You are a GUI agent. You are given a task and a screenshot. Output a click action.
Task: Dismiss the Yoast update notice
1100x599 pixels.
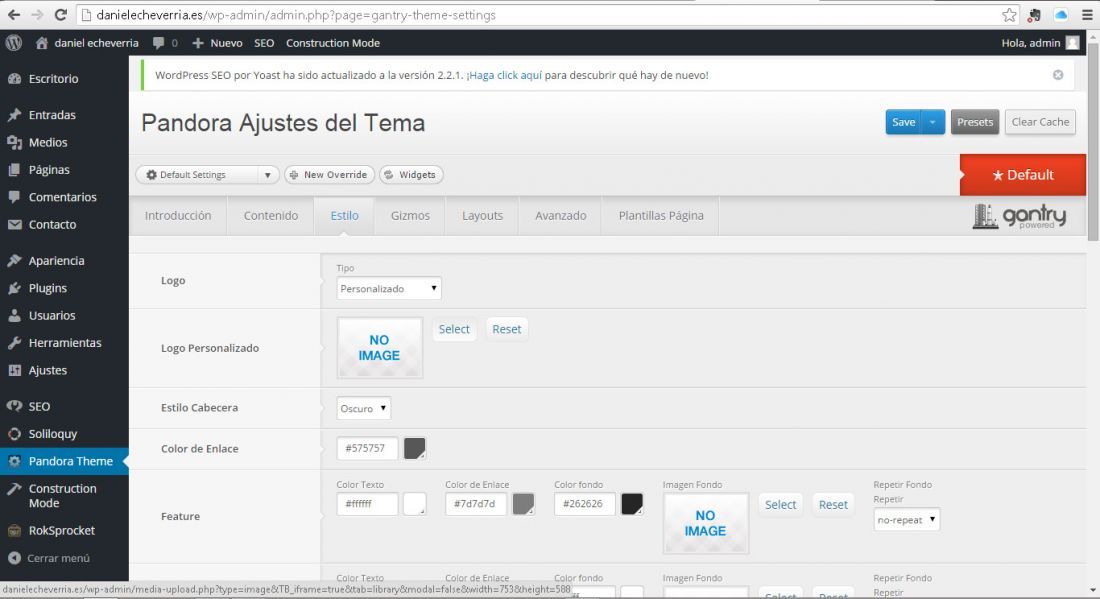tap(1058, 75)
